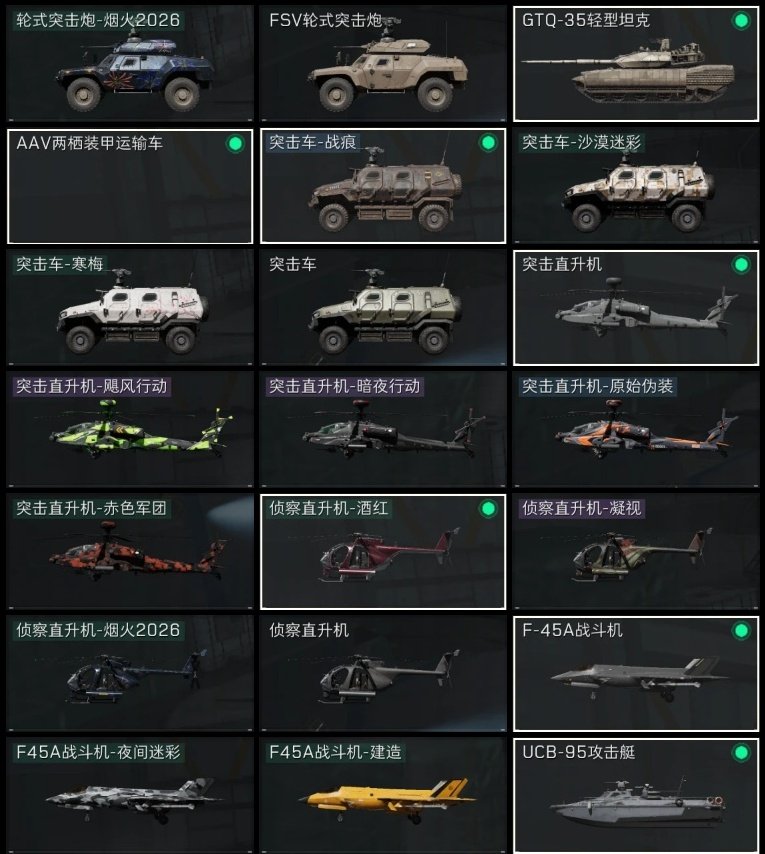Click the green marker on UCB-95攻击艇
The width and height of the screenshot is (765, 854).
click(741, 753)
